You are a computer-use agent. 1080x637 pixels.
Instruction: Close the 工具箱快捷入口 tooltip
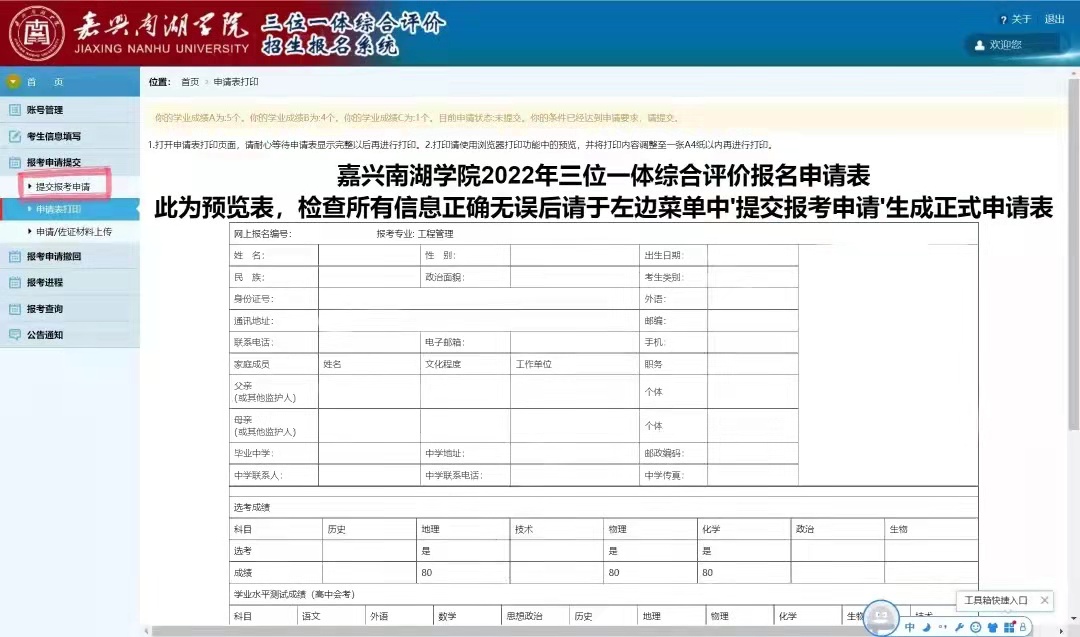click(x=1044, y=601)
